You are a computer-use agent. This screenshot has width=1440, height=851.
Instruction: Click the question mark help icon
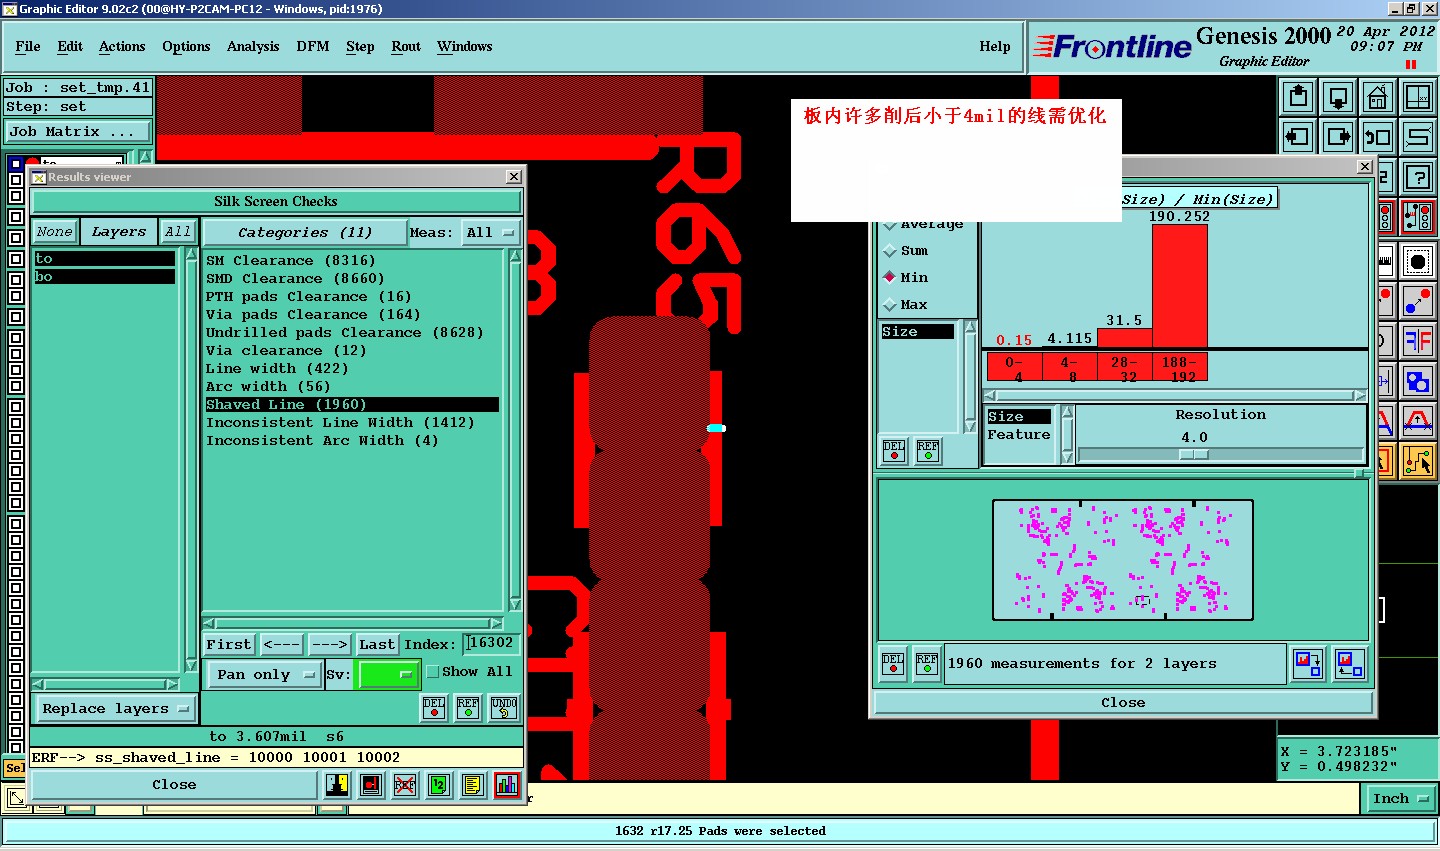1418,177
